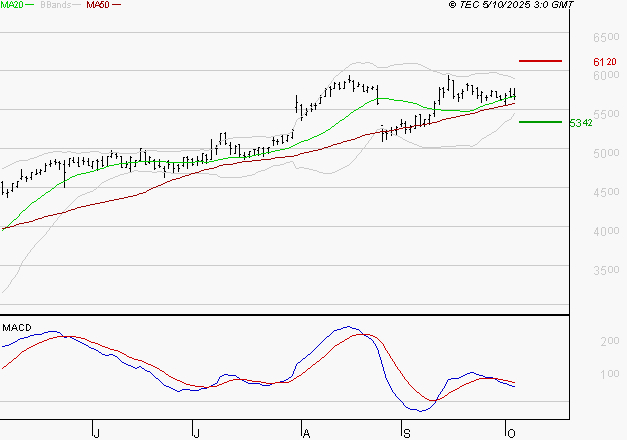Click the green support line marker

[540, 122]
